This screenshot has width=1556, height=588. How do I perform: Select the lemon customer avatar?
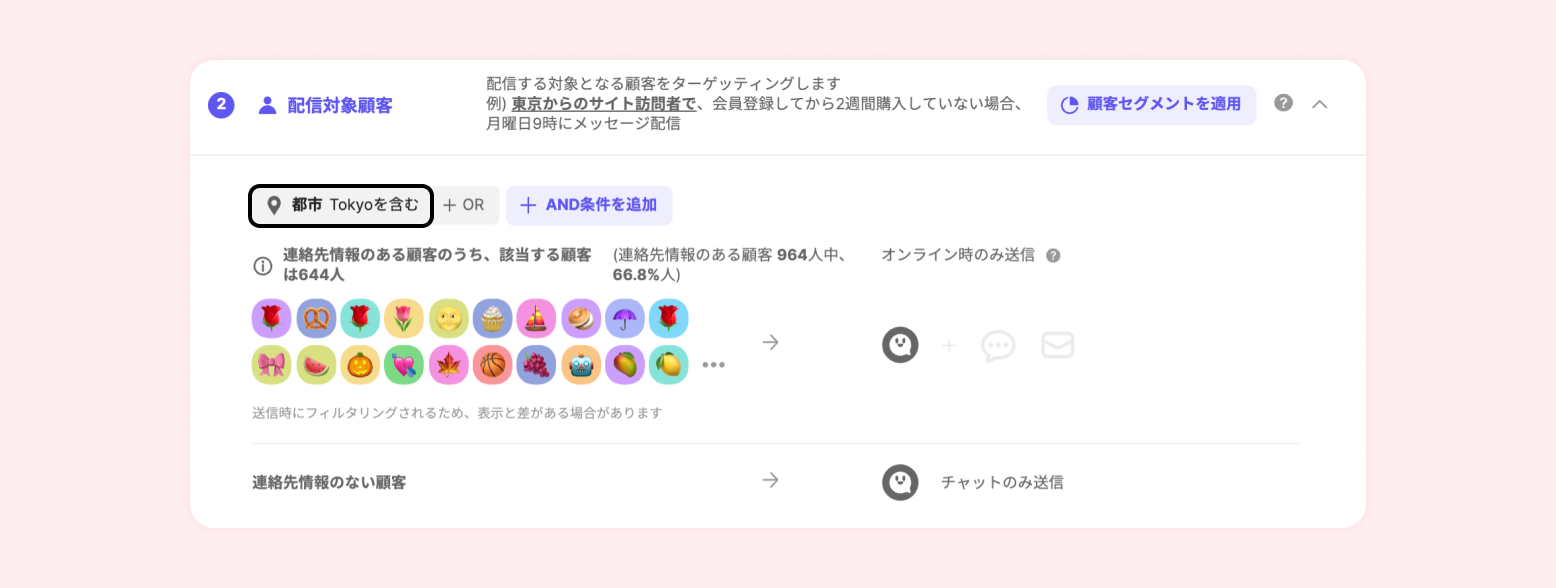669,365
